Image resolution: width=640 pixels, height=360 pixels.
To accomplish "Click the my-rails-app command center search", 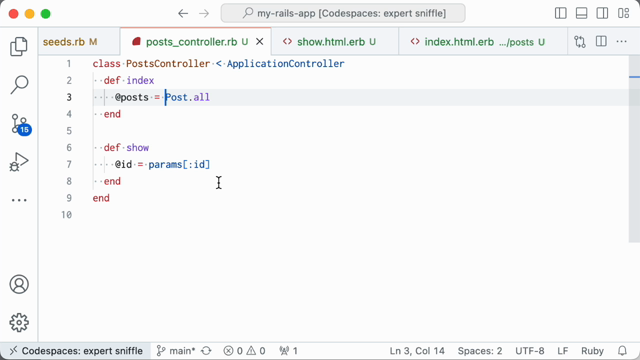I will point(343,13).
